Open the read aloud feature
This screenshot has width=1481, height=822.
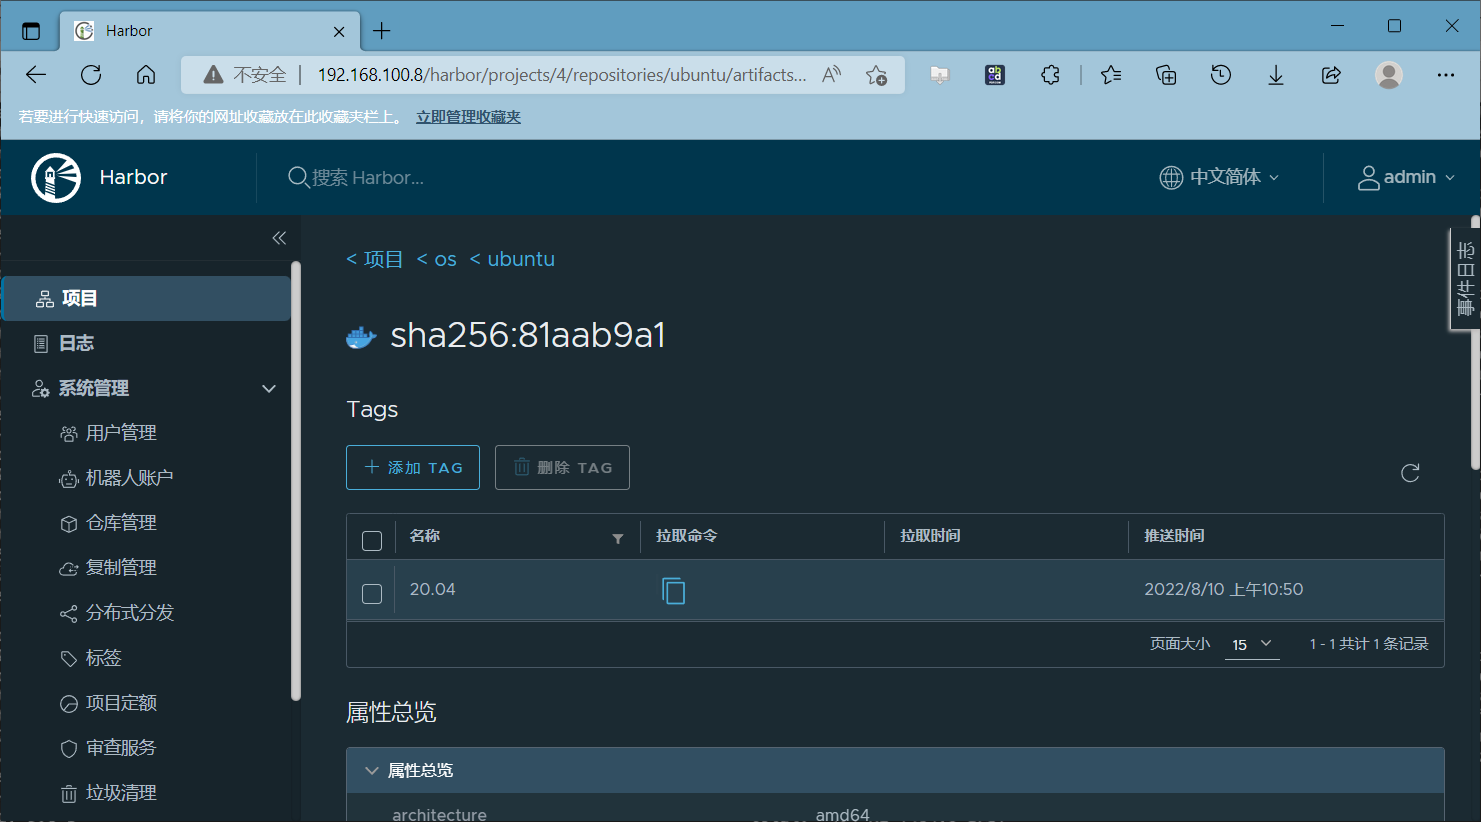coord(832,75)
